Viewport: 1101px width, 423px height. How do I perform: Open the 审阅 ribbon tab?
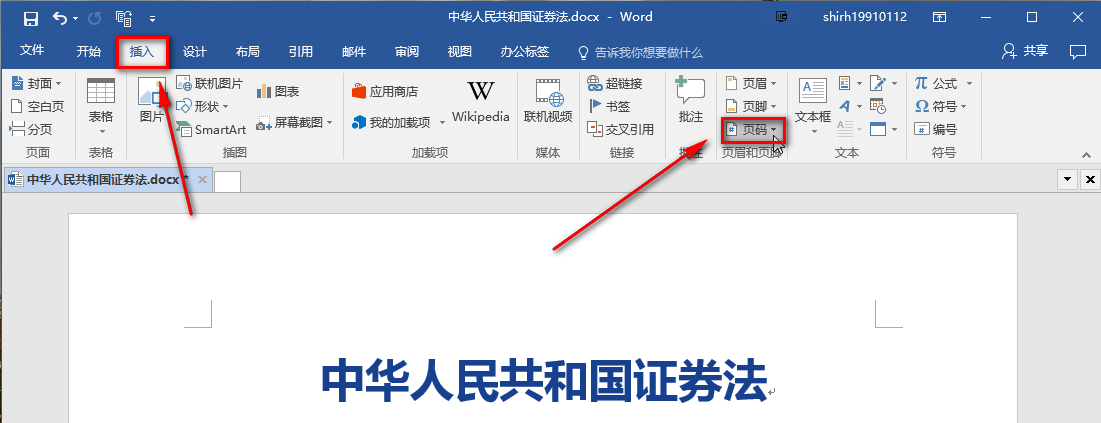(407, 51)
